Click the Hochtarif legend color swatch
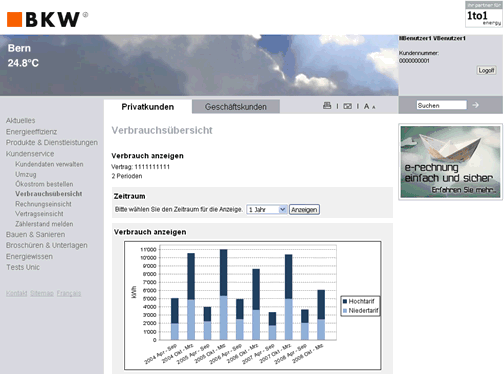The width and height of the screenshot is (504, 377). point(345,301)
